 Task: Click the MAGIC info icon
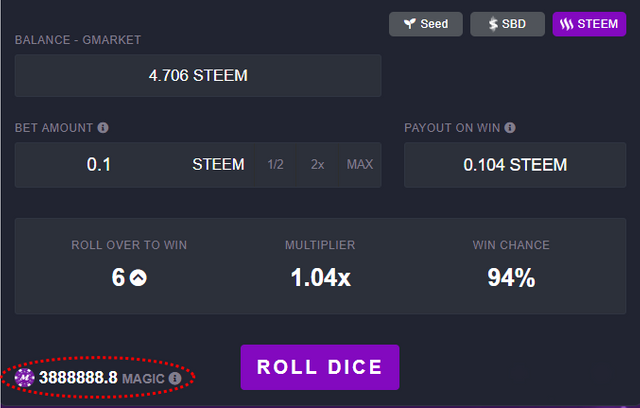point(175,378)
